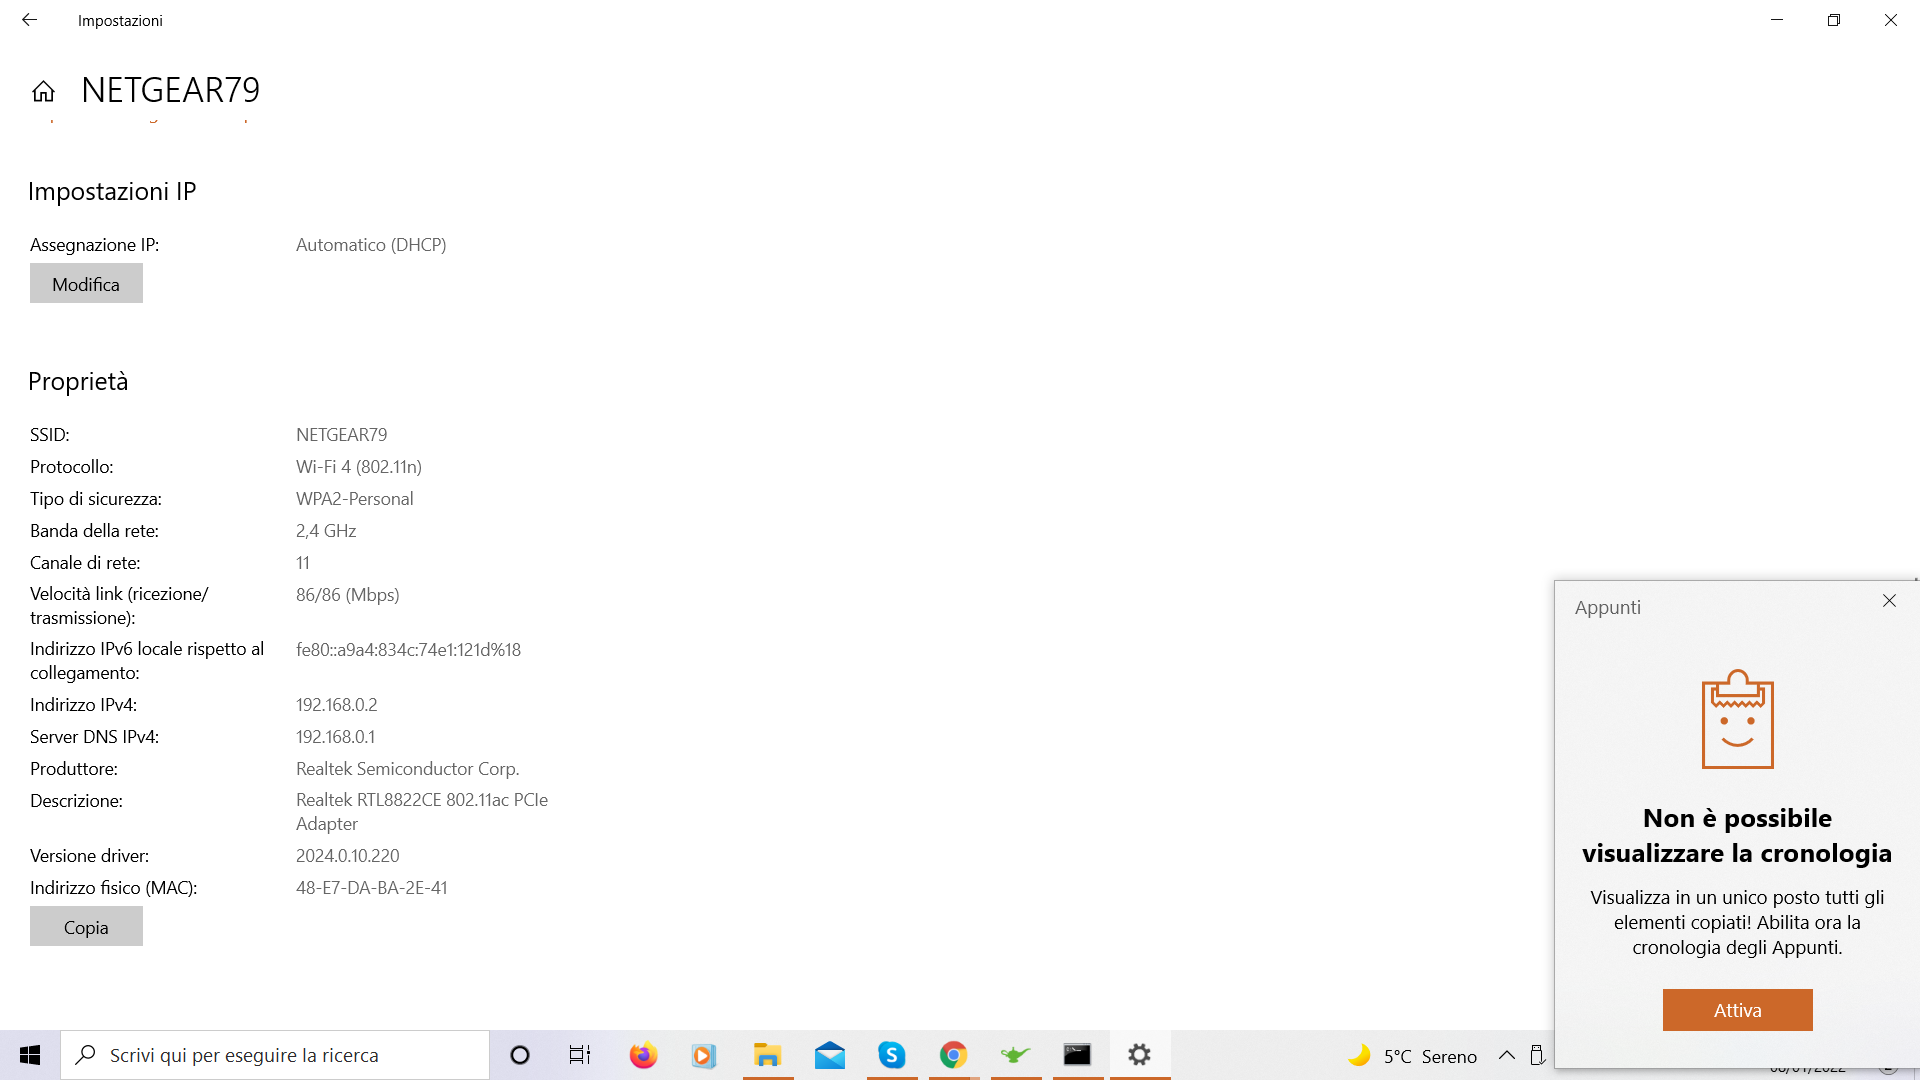The image size is (1920, 1080).
Task: Open the Windows Start menu
Action: (x=30, y=1055)
